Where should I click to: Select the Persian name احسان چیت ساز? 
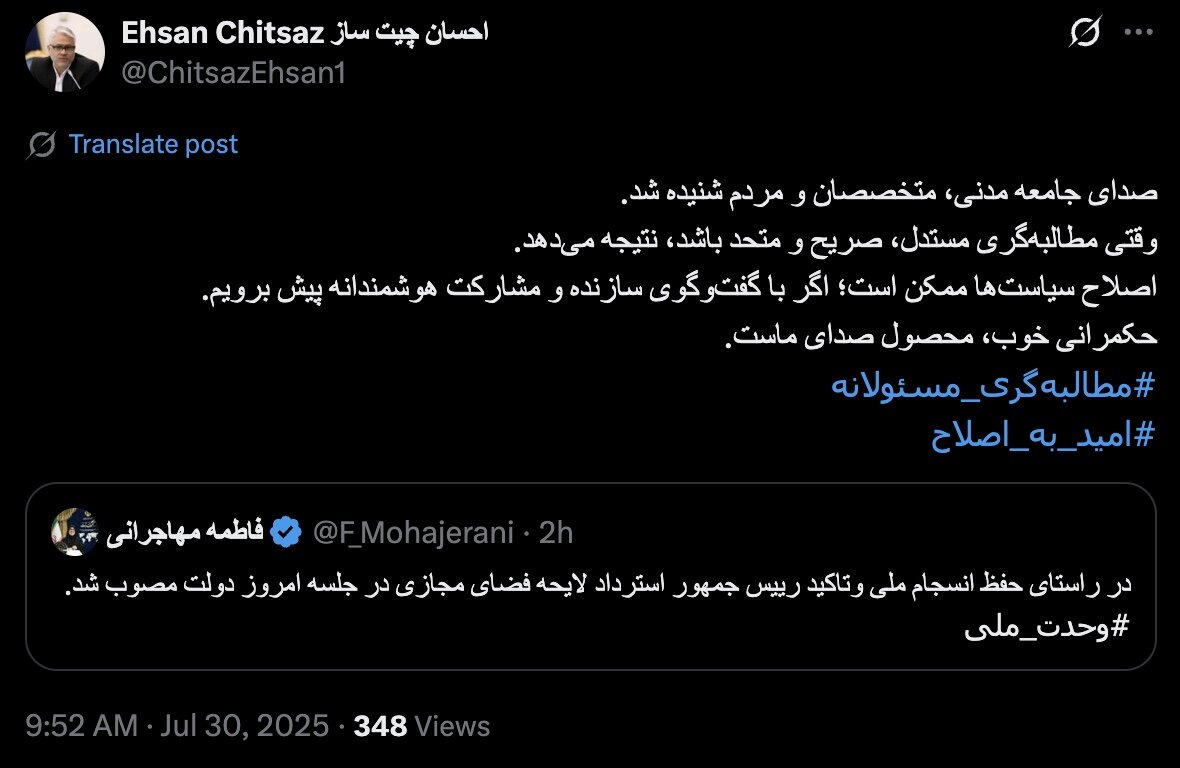[x=410, y=30]
